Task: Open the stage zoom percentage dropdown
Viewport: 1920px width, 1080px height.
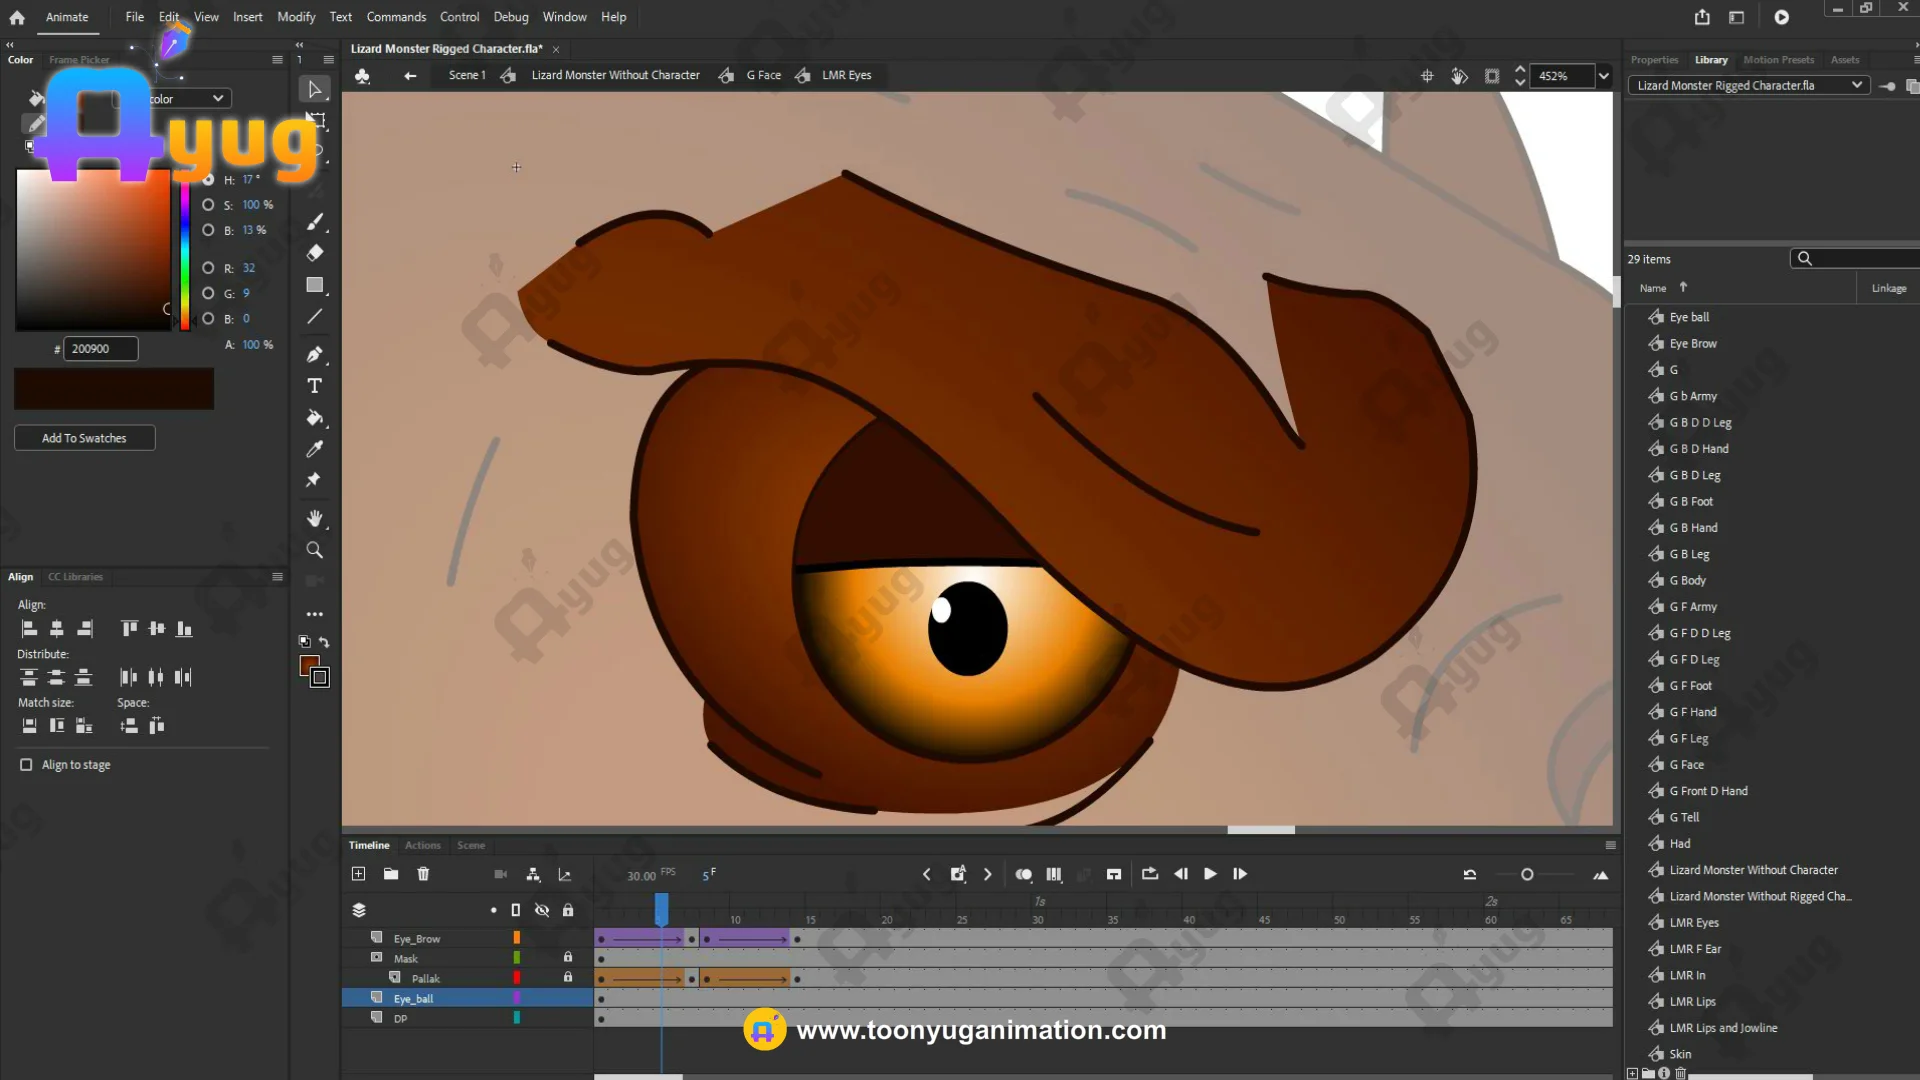Action: pyautogui.click(x=1604, y=76)
